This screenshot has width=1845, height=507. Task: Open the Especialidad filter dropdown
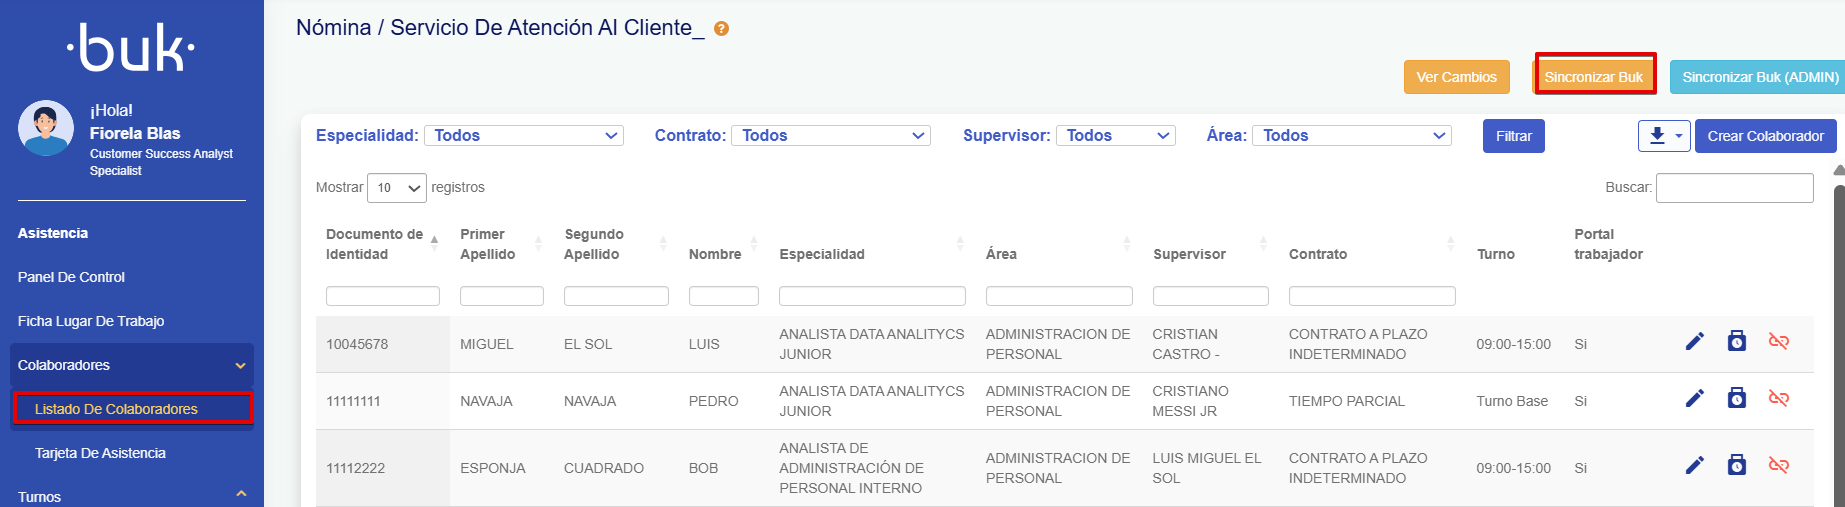click(523, 135)
